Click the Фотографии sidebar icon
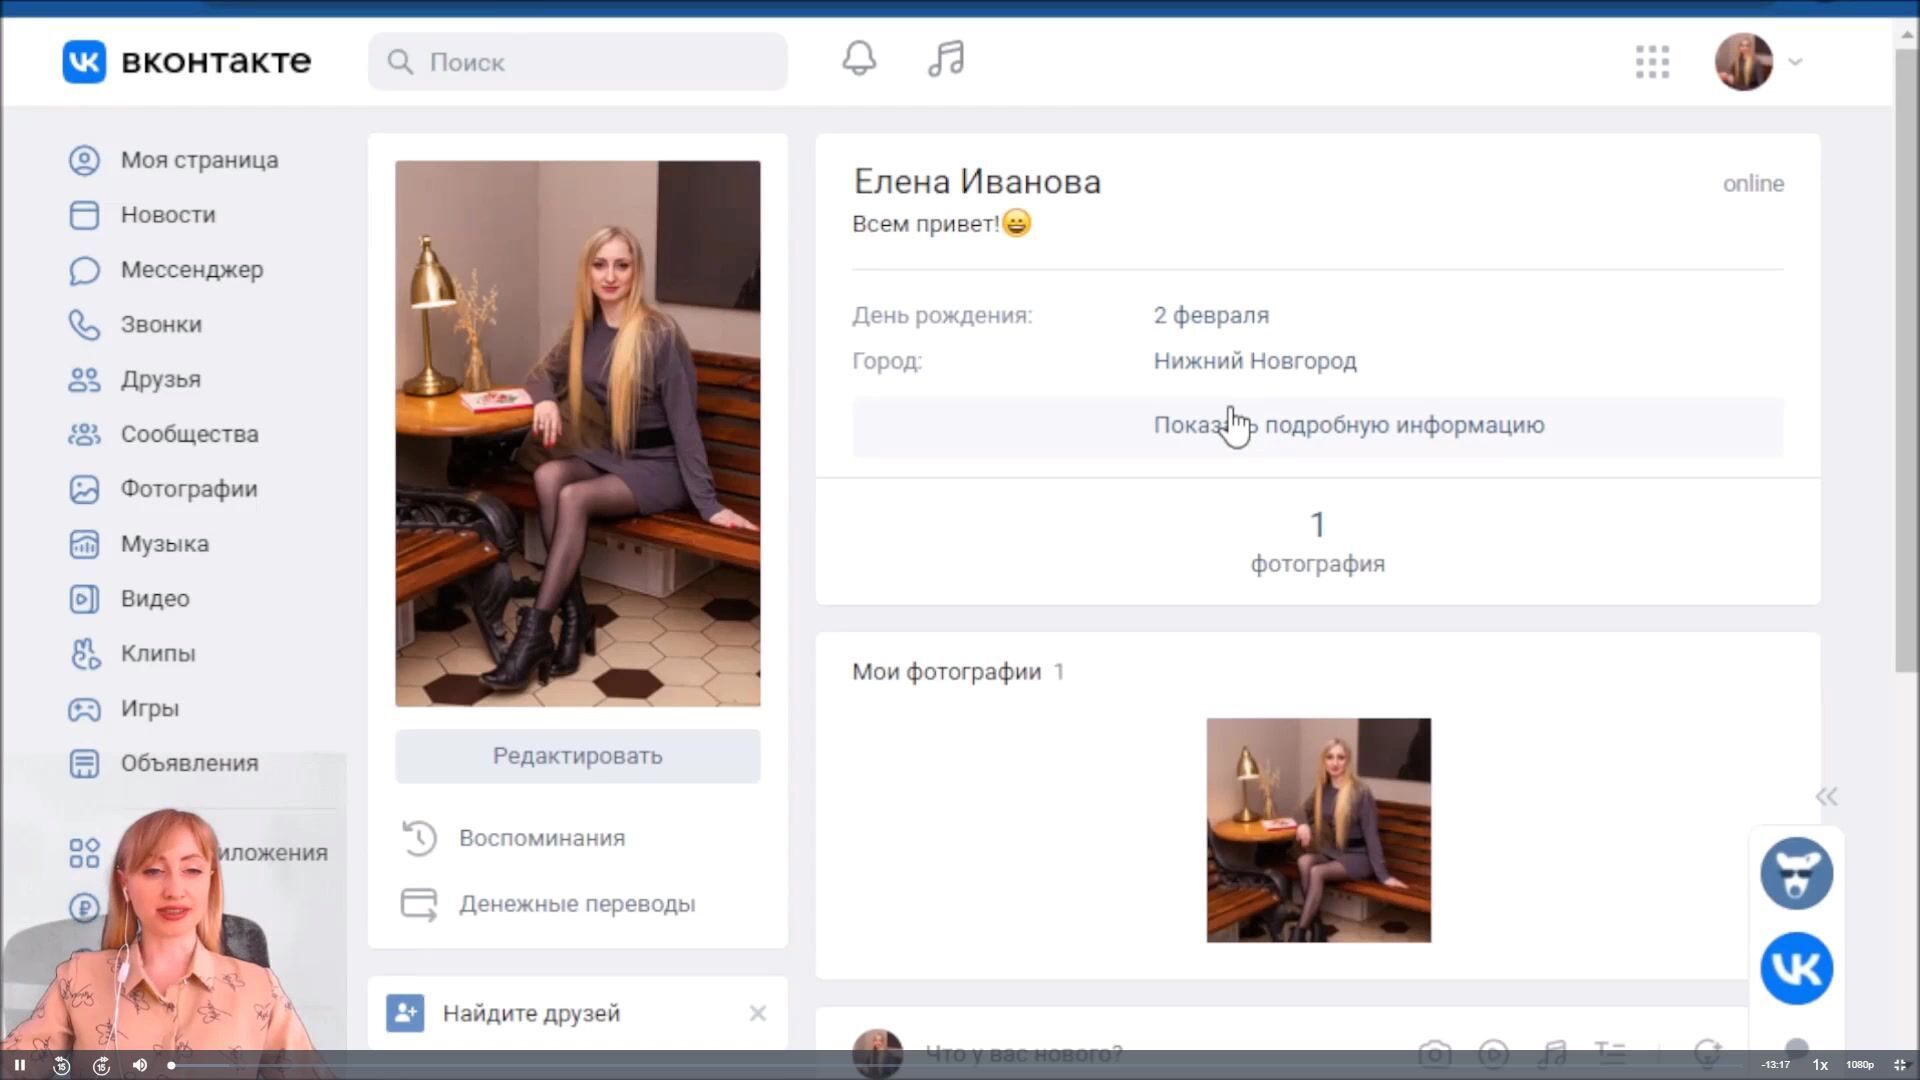Image resolution: width=1920 pixels, height=1080 pixels. point(84,489)
